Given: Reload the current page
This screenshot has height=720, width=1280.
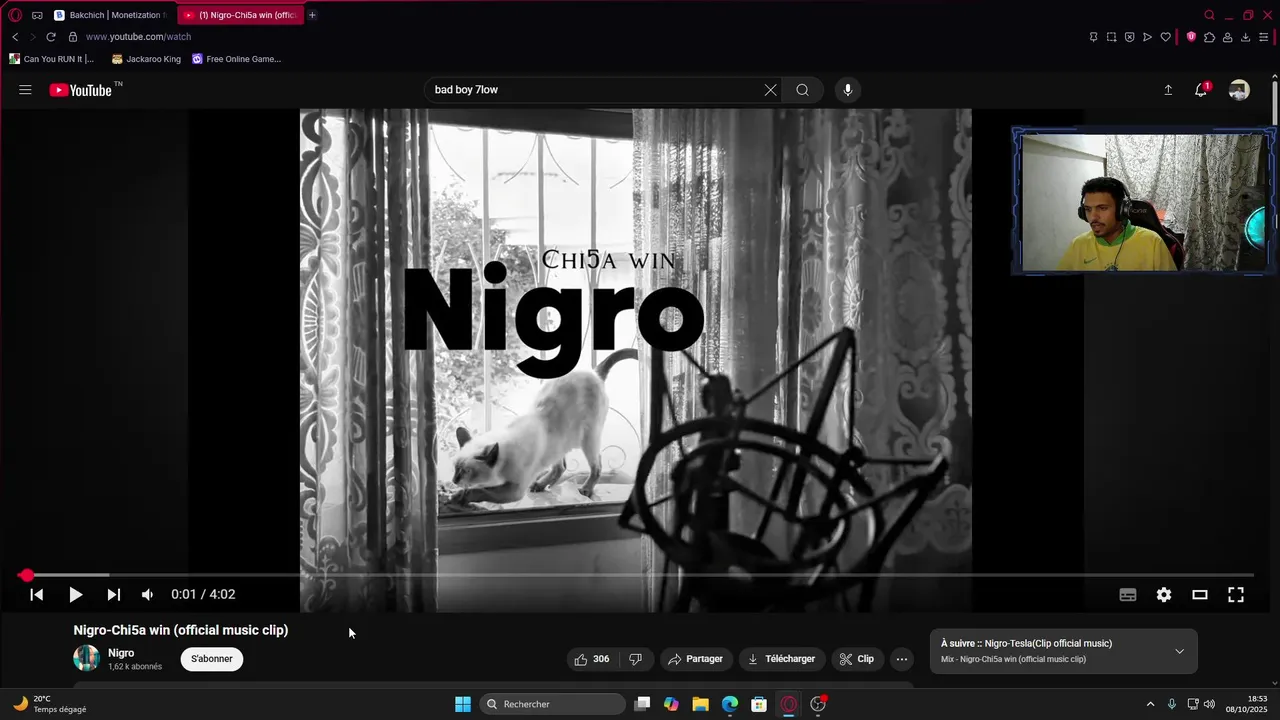Looking at the screenshot, I should pos(51,37).
